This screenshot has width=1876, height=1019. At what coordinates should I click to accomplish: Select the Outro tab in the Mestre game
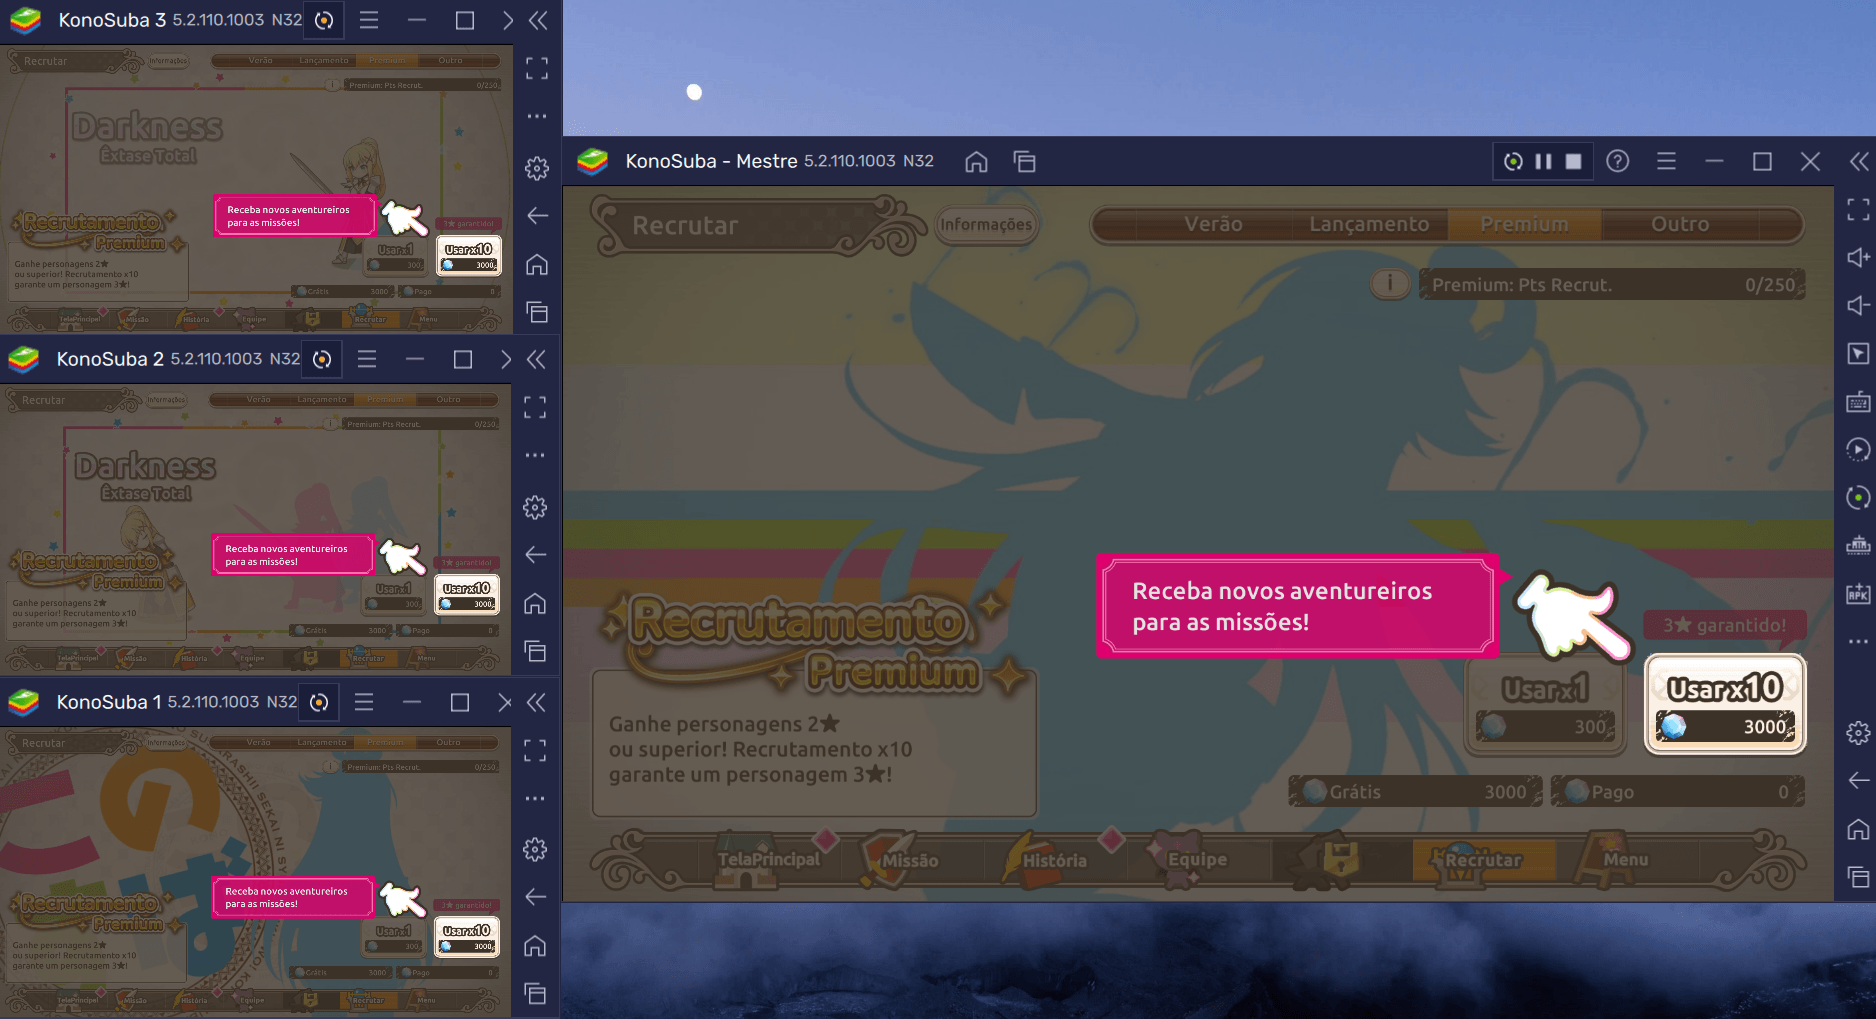click(1680, 224)
